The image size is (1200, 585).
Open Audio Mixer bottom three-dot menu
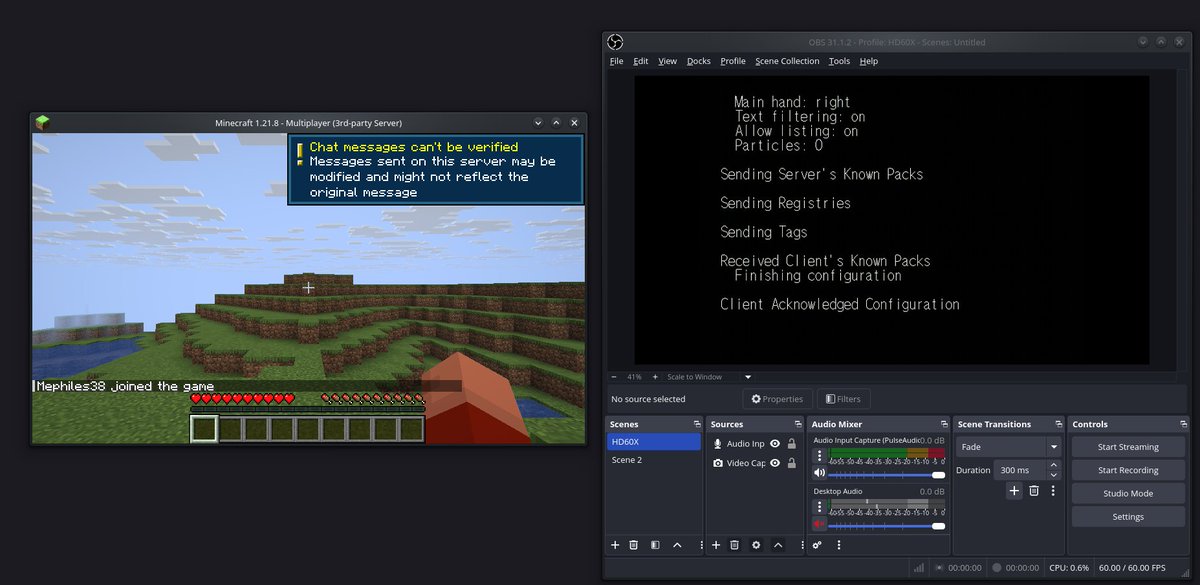point(838,545)
